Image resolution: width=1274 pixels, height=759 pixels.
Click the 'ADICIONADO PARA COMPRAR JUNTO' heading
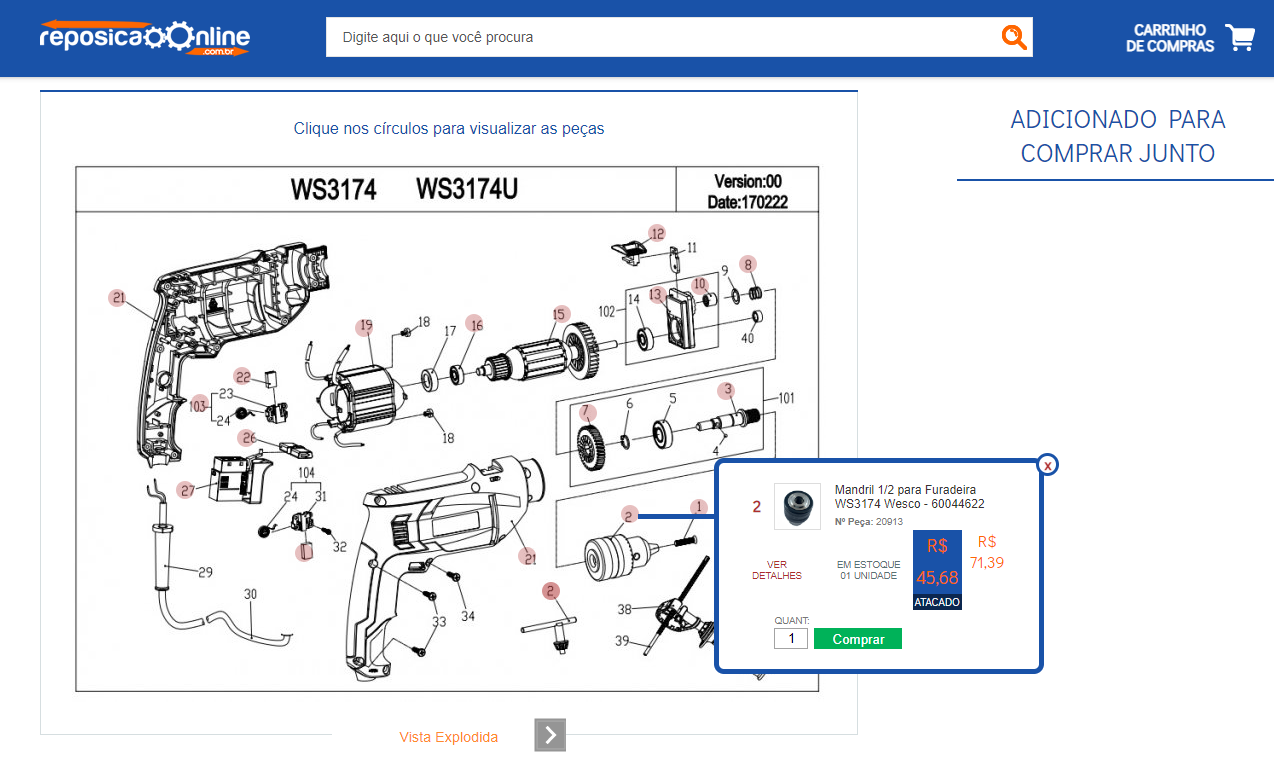pos(1117,136)
